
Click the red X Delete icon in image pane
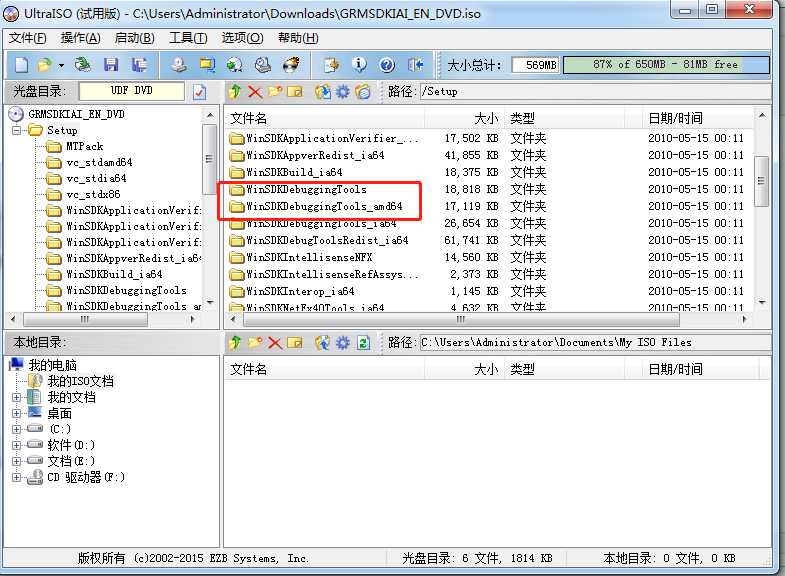[255, 92]
